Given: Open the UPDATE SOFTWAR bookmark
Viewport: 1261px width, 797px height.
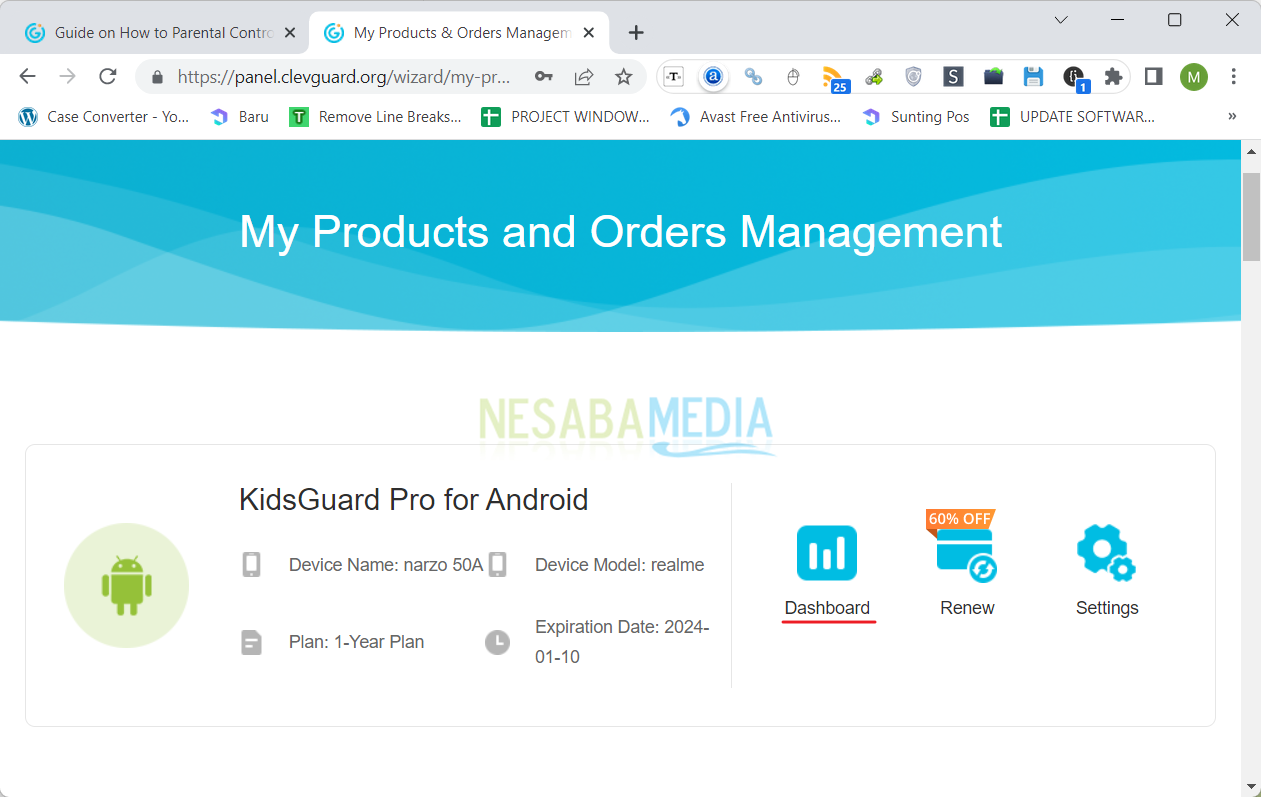Looking at the screenshot, I should point(1073,117).
